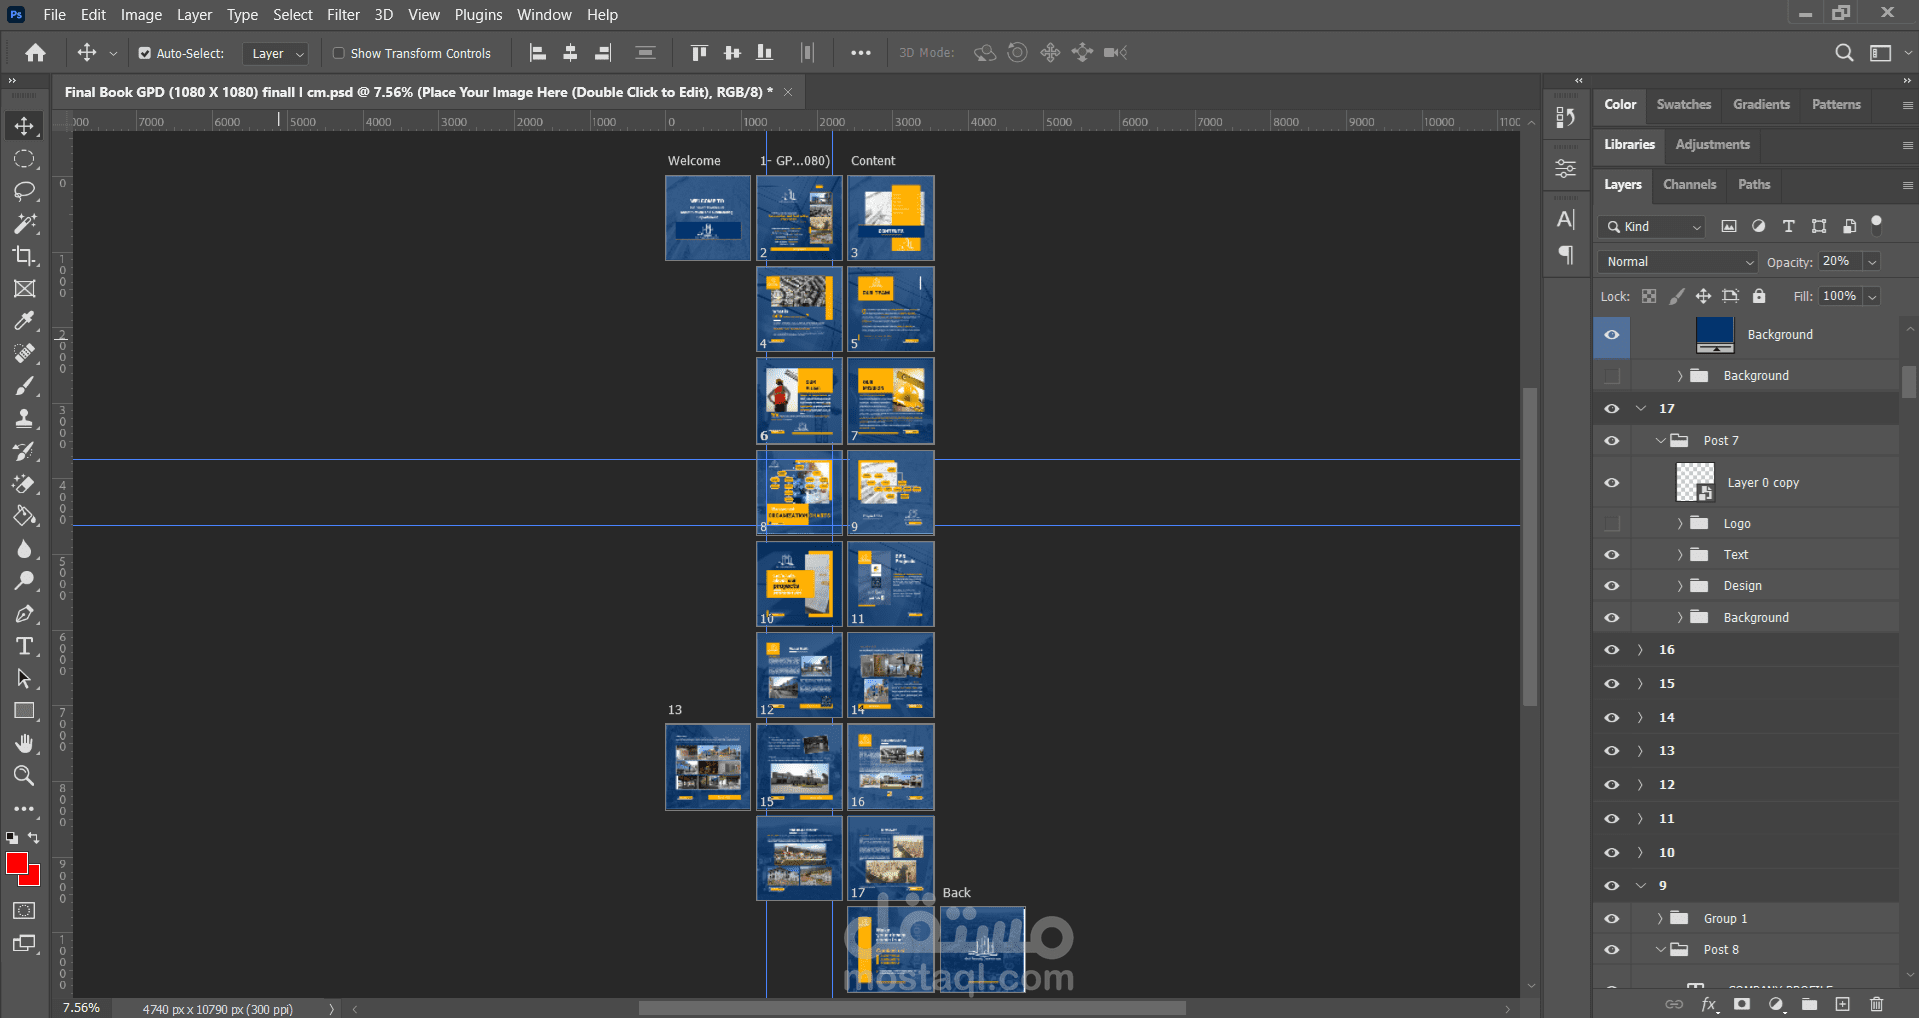Viewport: 1919px width, 1018px height.
Task: Hide the Text group
Action: click(1611, 555)
